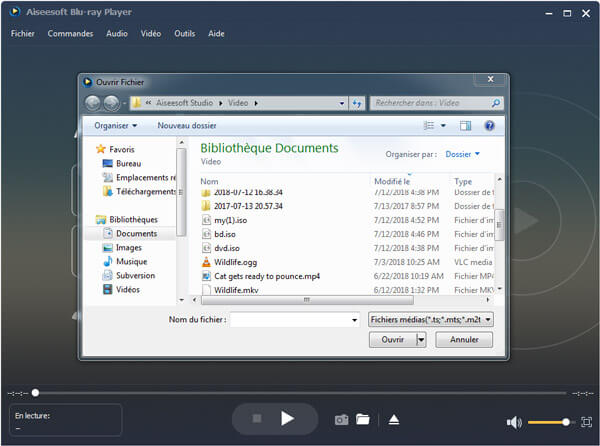Click the 'Nom du fichier' input field
Viewport: 600px width, 446px height.
point(294,319)
